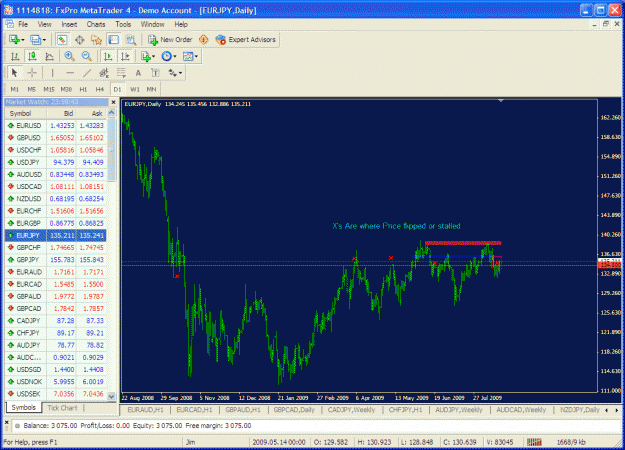Switch to the GBPCAD,Daily chart tab
Screen dimensions: 625x450
click(x=294, y=410)
